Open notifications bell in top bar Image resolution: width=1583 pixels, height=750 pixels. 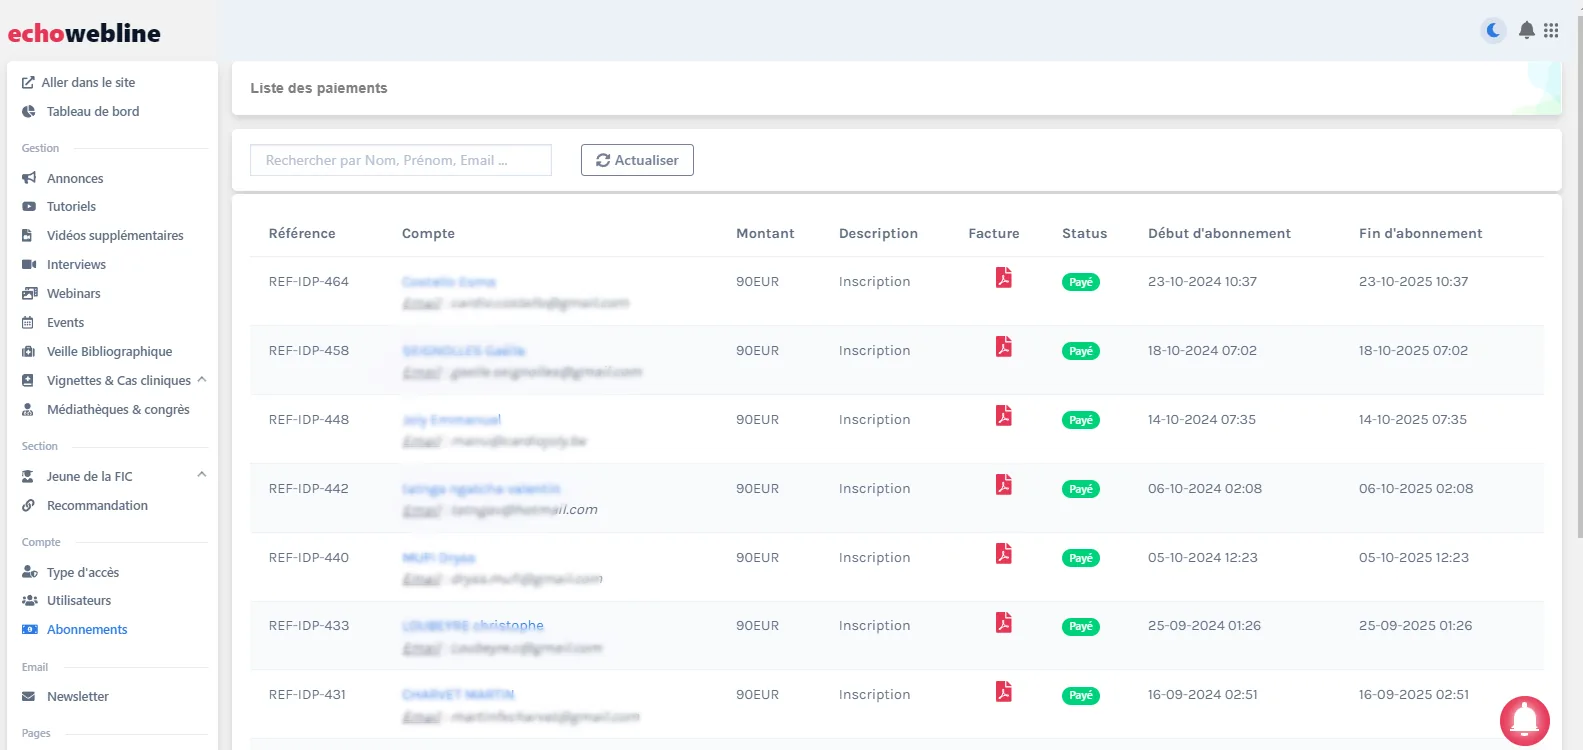pyautogui.click(x=1527, y=30)
